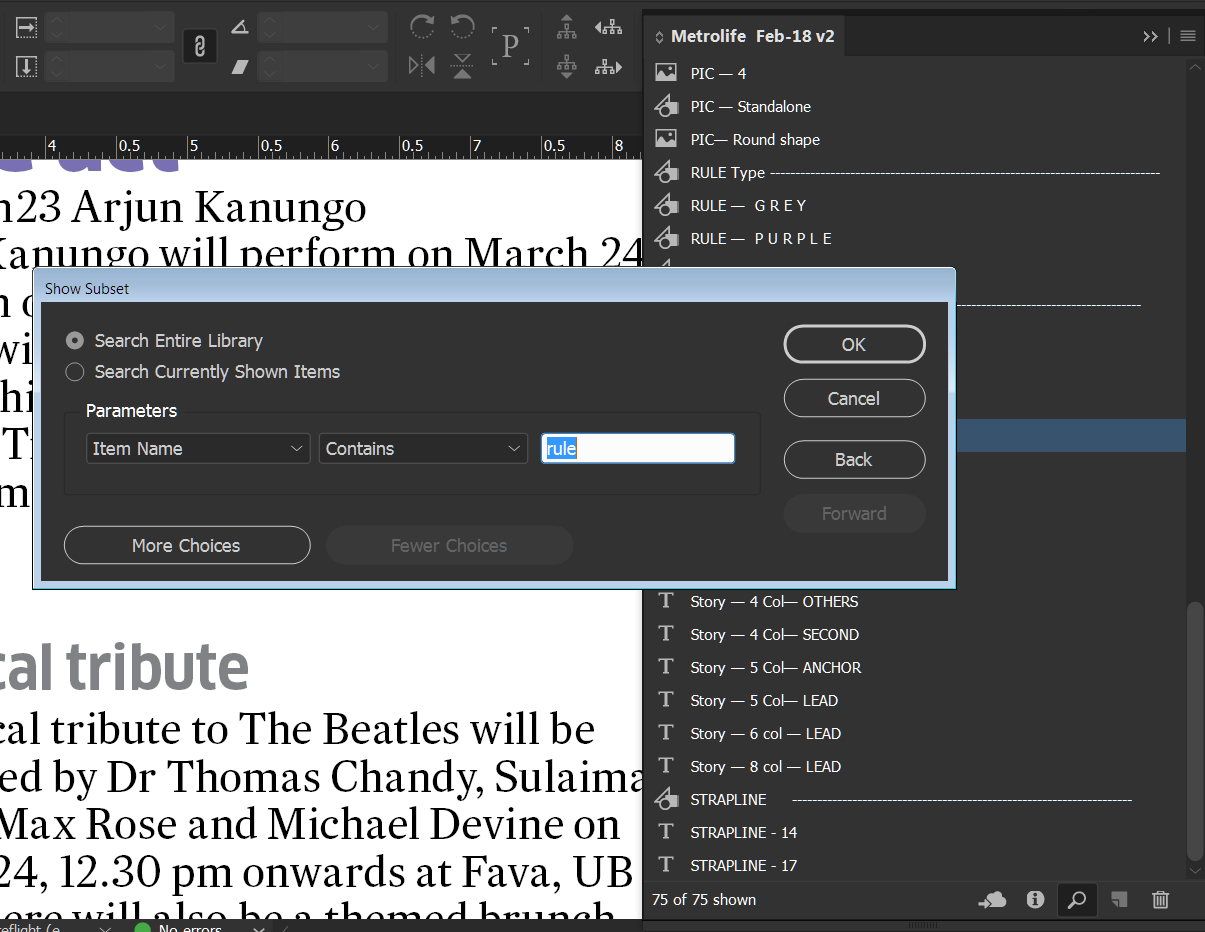Click the Forward button in Show Subset

click(x=854, y=513)
